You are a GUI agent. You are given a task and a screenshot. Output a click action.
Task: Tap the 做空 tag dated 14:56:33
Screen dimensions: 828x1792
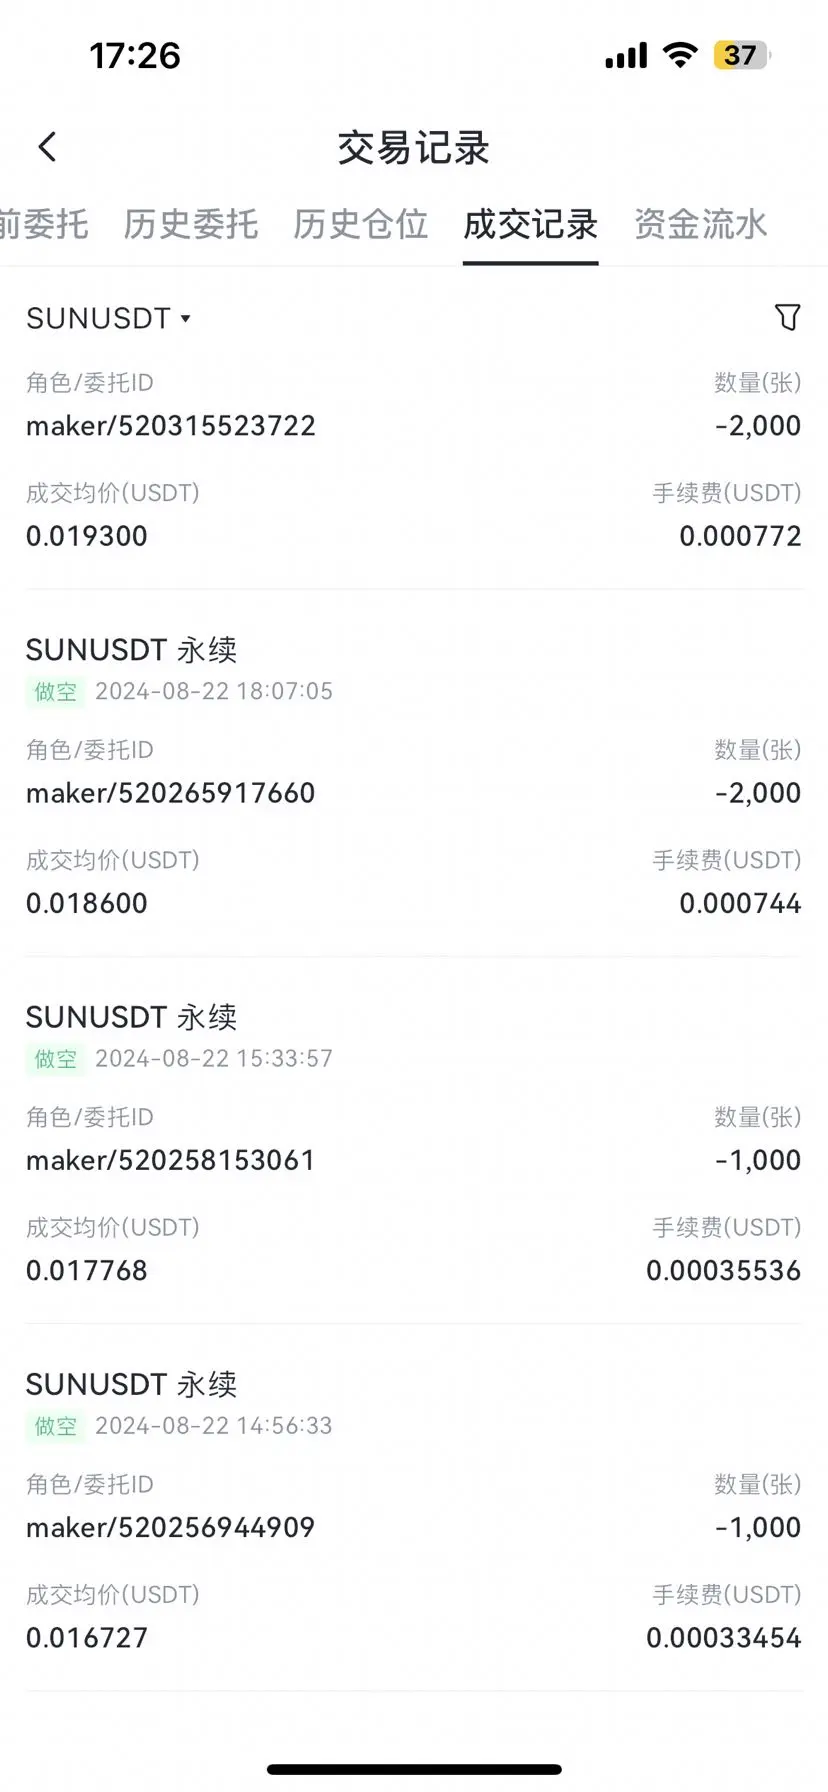tap(55, 1425)
